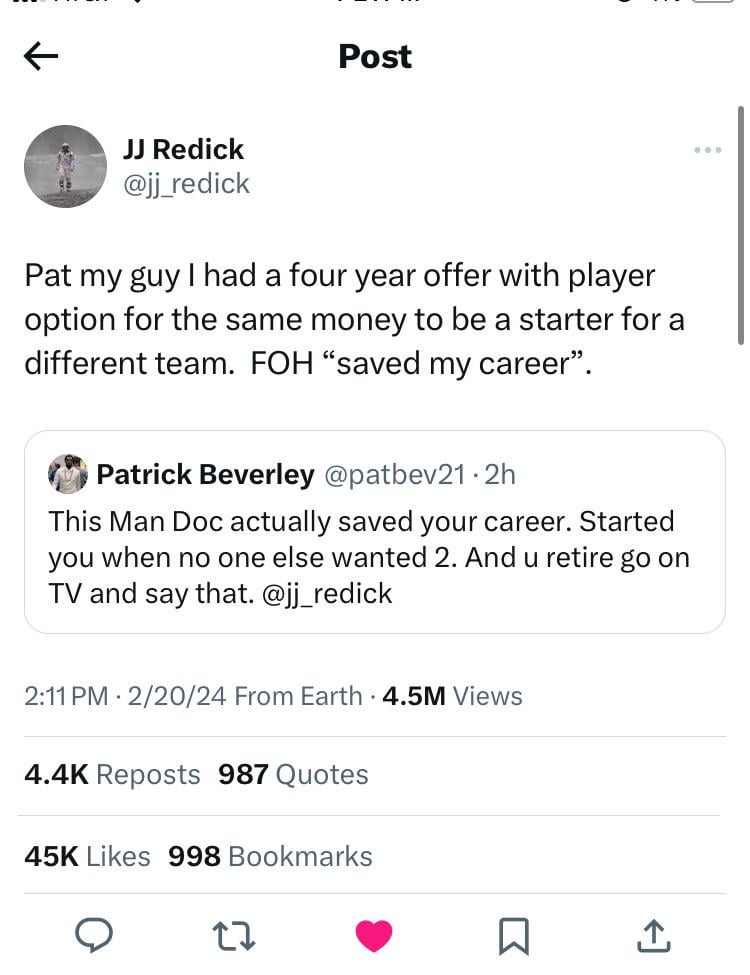This screenshot has width=750, height=975.
Task: Open the three-dot more options menu
Action: (707, 151)
